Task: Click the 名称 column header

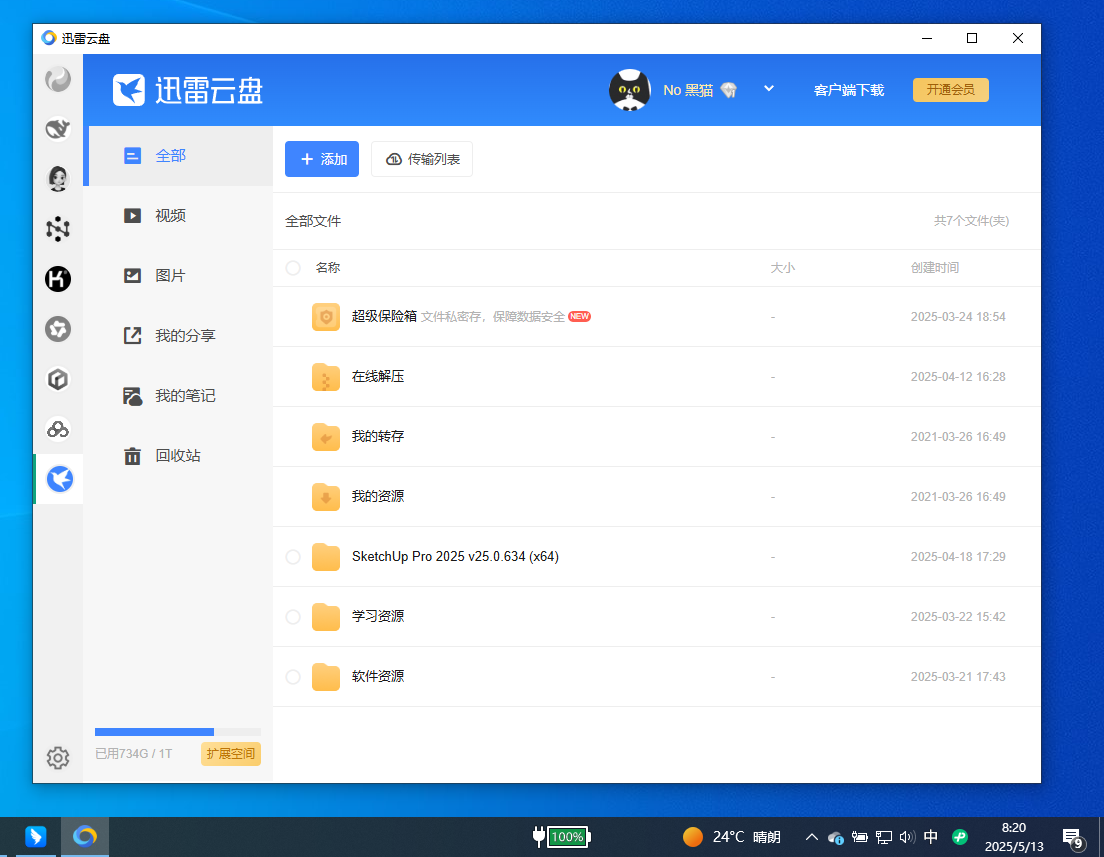Action: click(x=328, y=268)
